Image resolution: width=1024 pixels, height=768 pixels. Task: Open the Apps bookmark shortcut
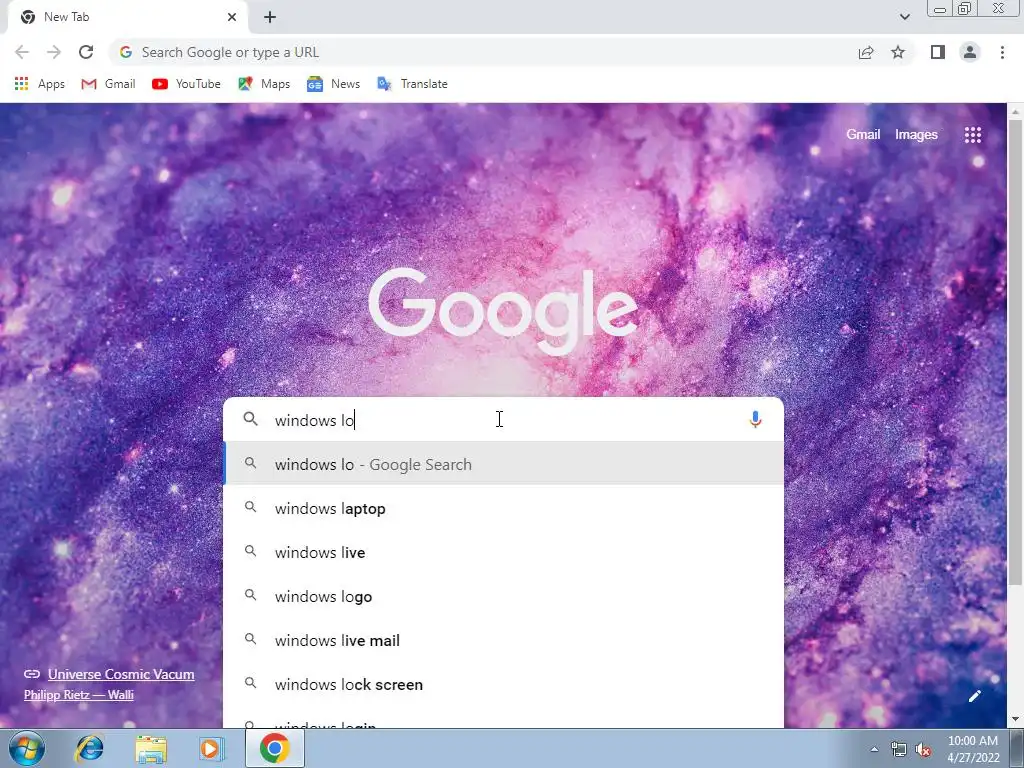[40, 84]
